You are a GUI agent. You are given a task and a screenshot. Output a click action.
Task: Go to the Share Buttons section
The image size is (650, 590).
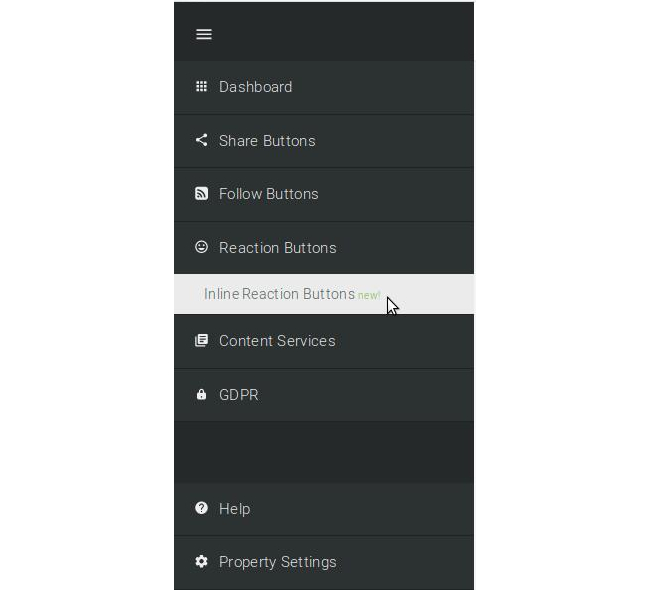pyautogui.click(x=324, y=141)
